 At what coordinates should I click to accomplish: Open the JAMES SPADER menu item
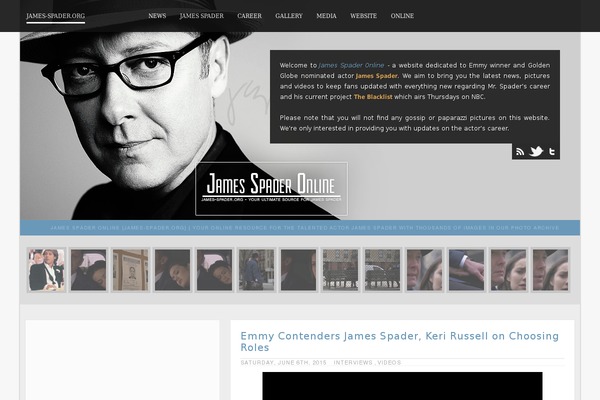[202, 16]
